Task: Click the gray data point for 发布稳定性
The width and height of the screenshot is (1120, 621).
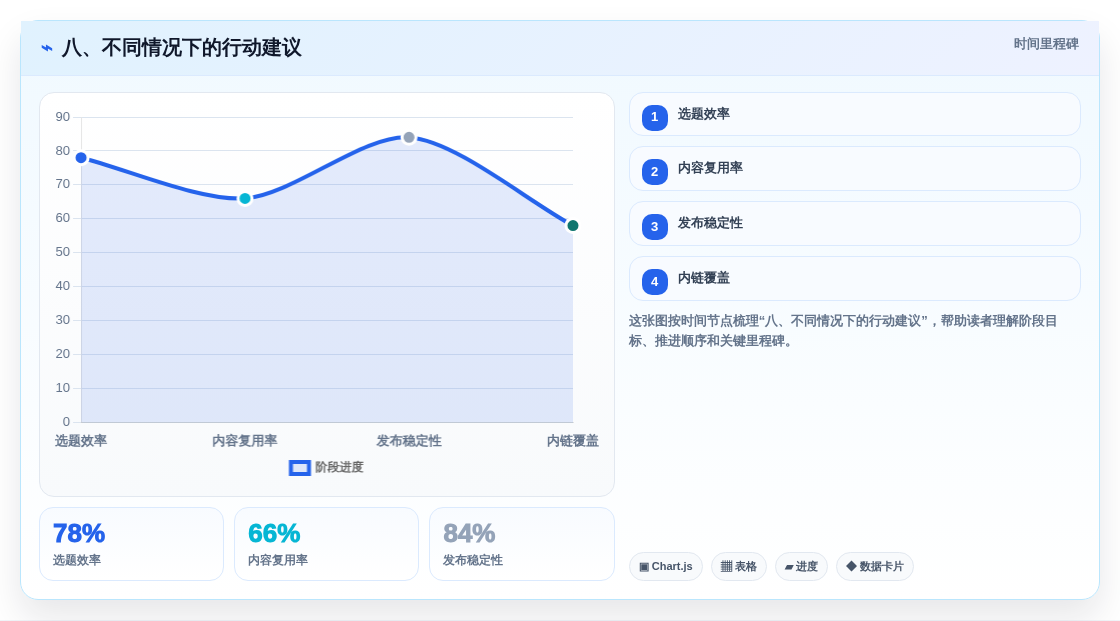Action: coord(409,137)
